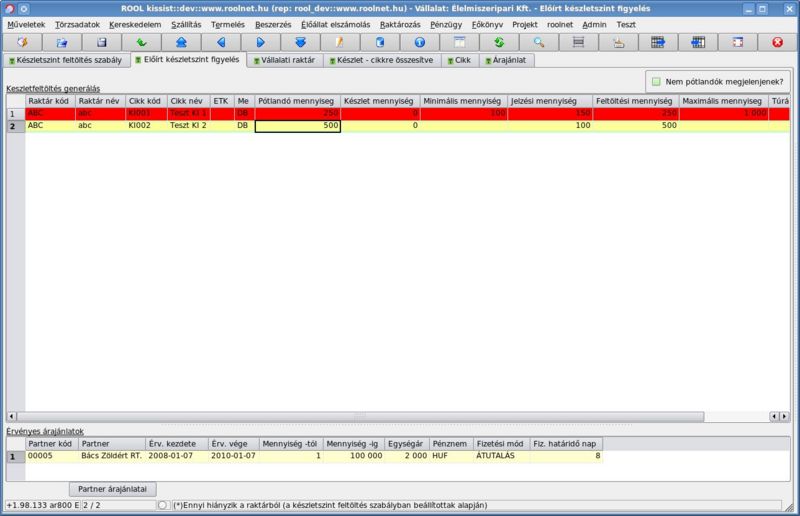Click the pencil edit toolbar icon
The height and width of the screenshot is (516, 800).
pos(340,42)
